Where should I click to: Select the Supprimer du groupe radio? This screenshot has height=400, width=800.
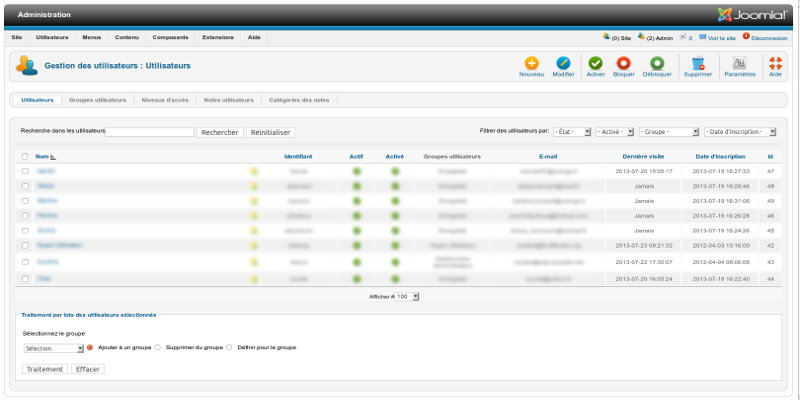pyautogui.click(x=157, y=347)
